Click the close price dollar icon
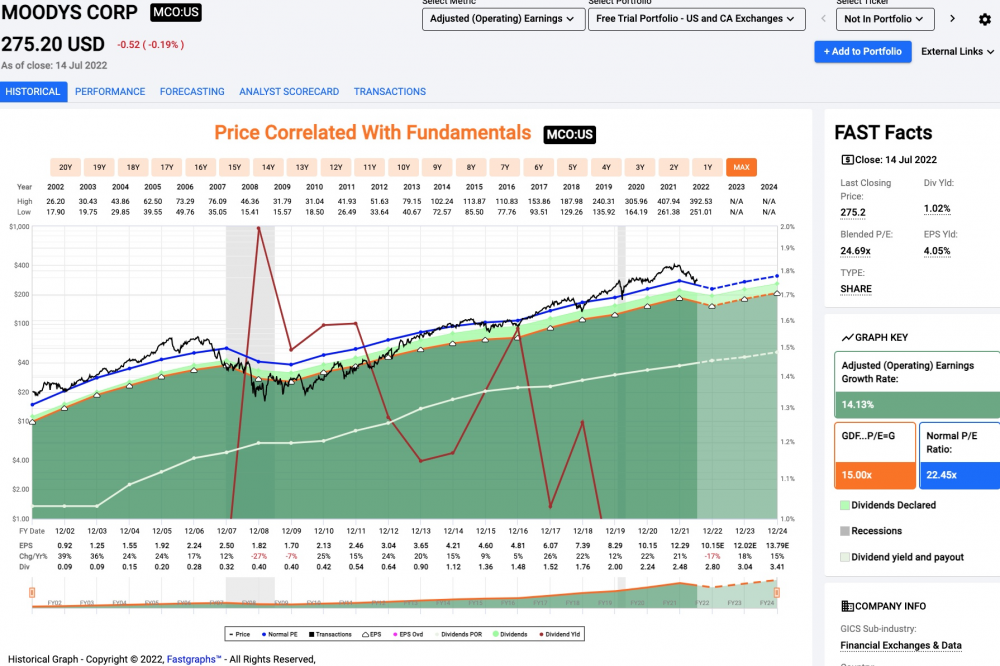 848,159
